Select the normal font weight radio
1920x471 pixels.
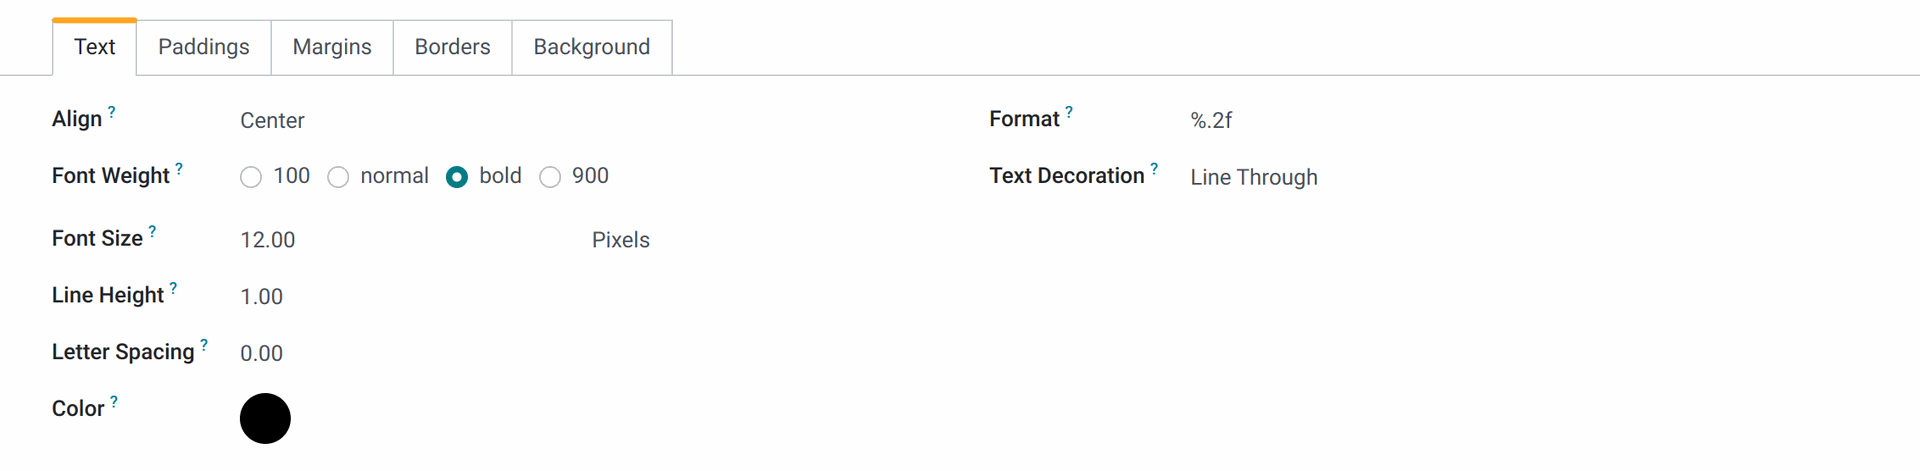pyautogui.click(x=338, y=177)
